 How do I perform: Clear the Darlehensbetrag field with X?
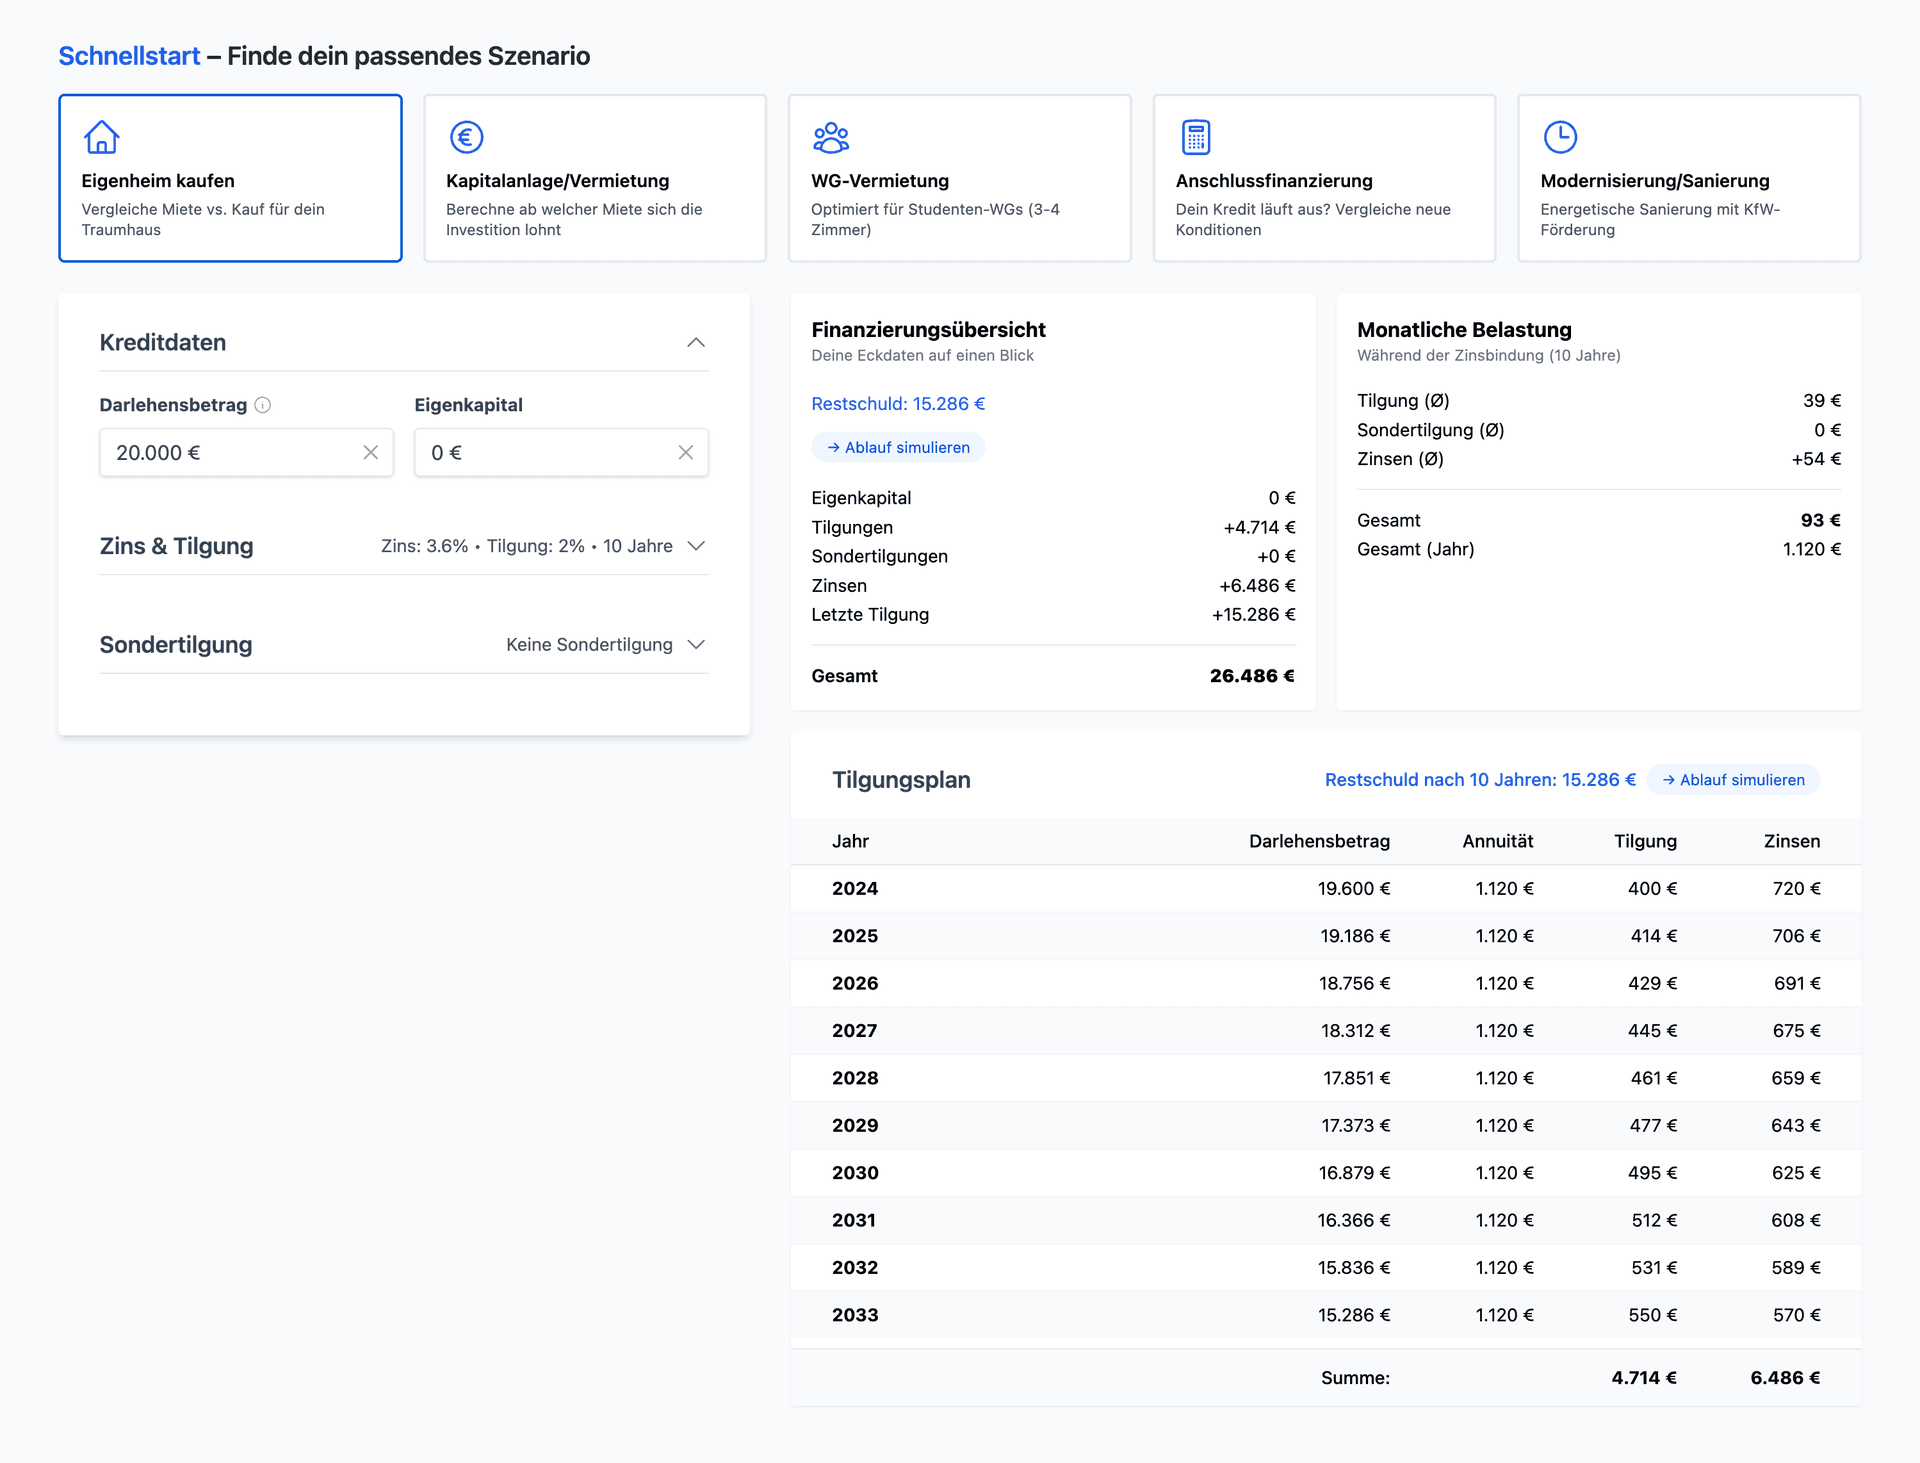pyautogui.click(x=370, y=453)
